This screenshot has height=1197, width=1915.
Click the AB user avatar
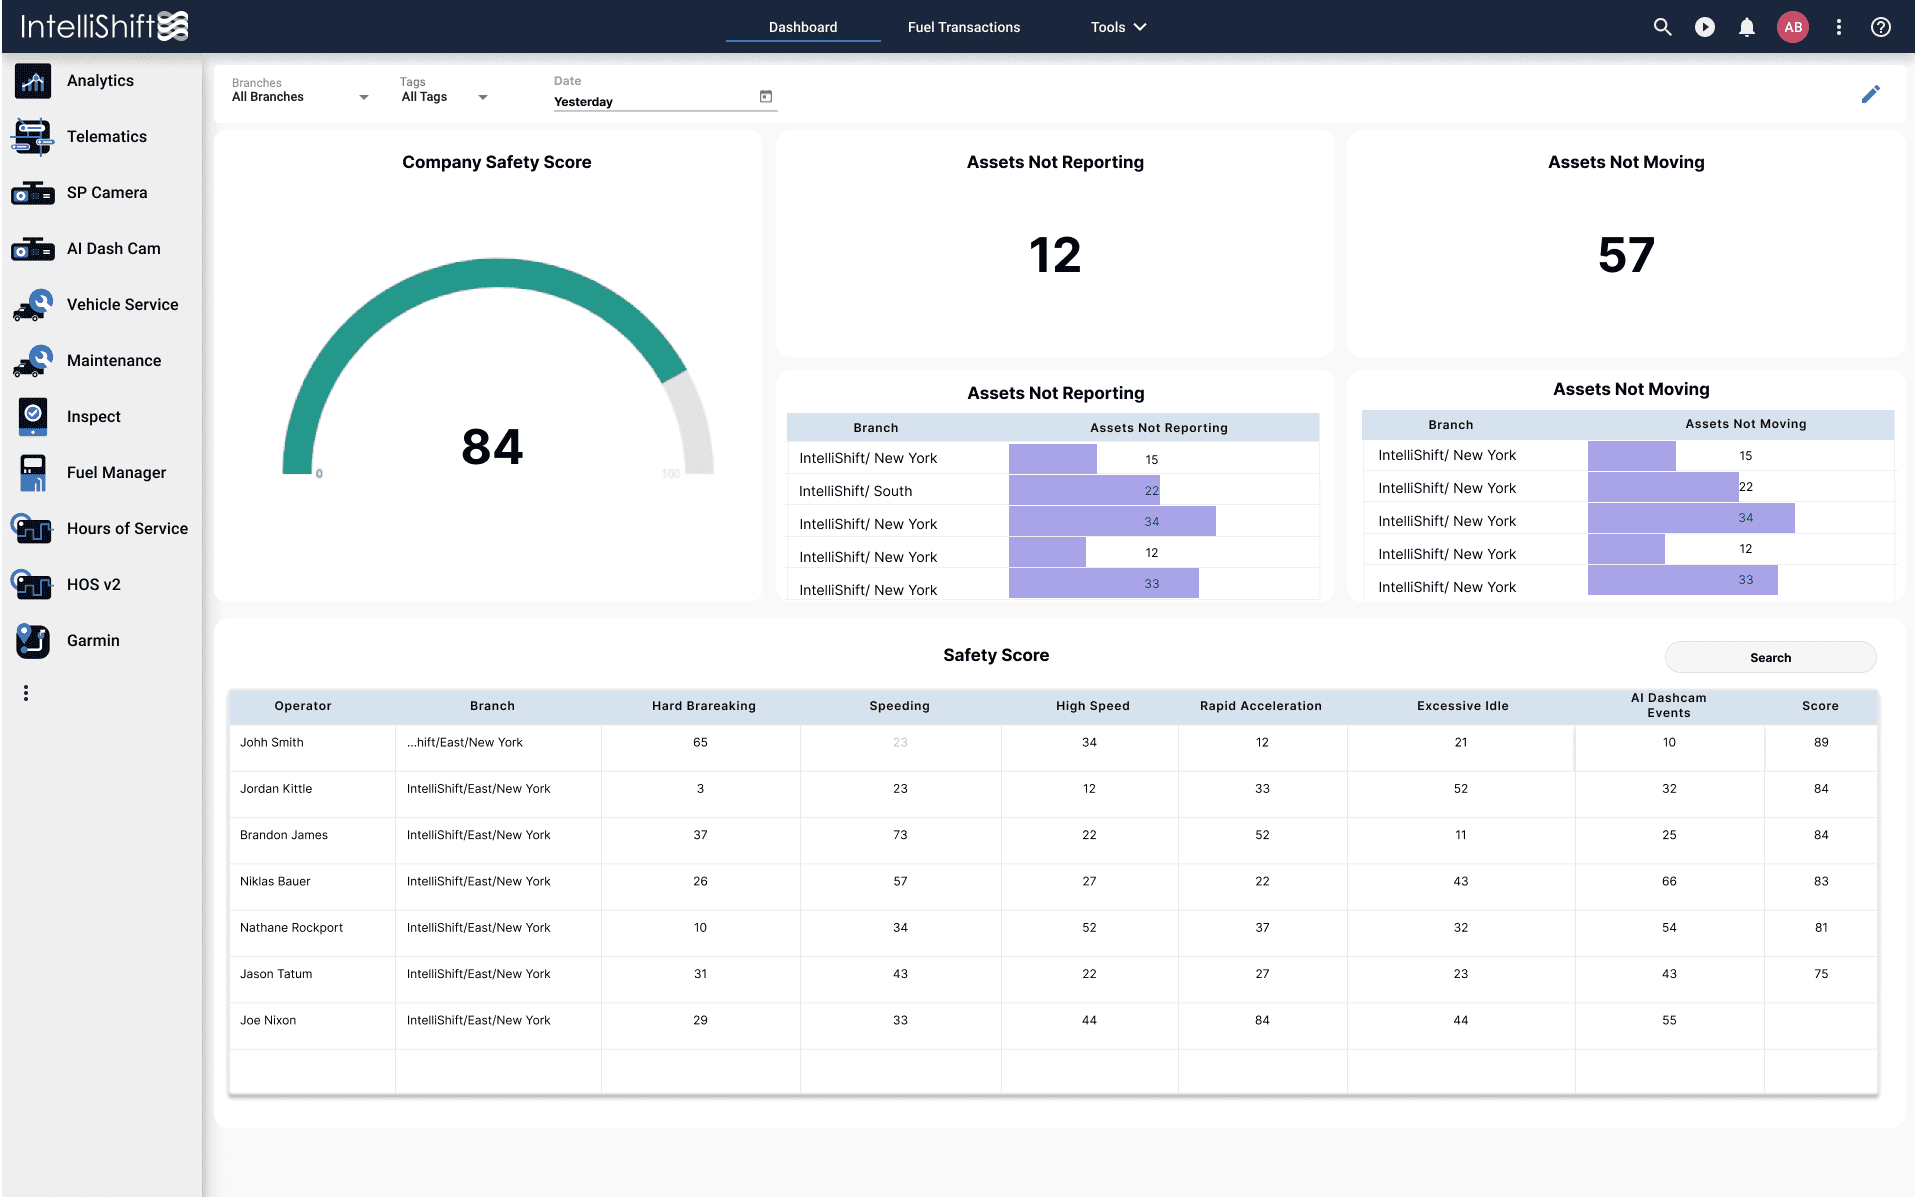click(1793, 27)
